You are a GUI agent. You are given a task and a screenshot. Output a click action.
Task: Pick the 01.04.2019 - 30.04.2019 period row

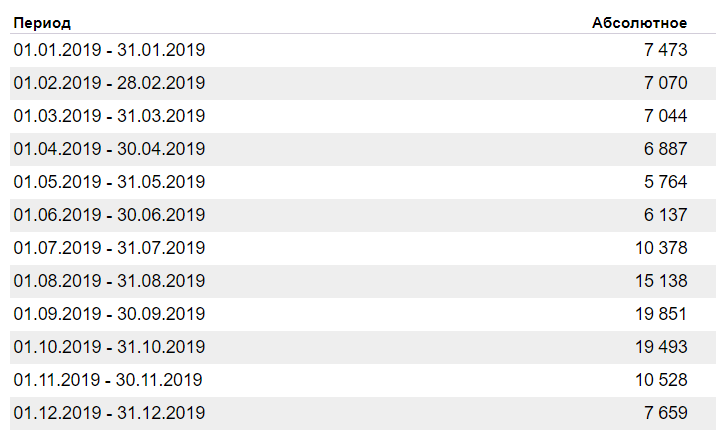click(x=109, y=148)
